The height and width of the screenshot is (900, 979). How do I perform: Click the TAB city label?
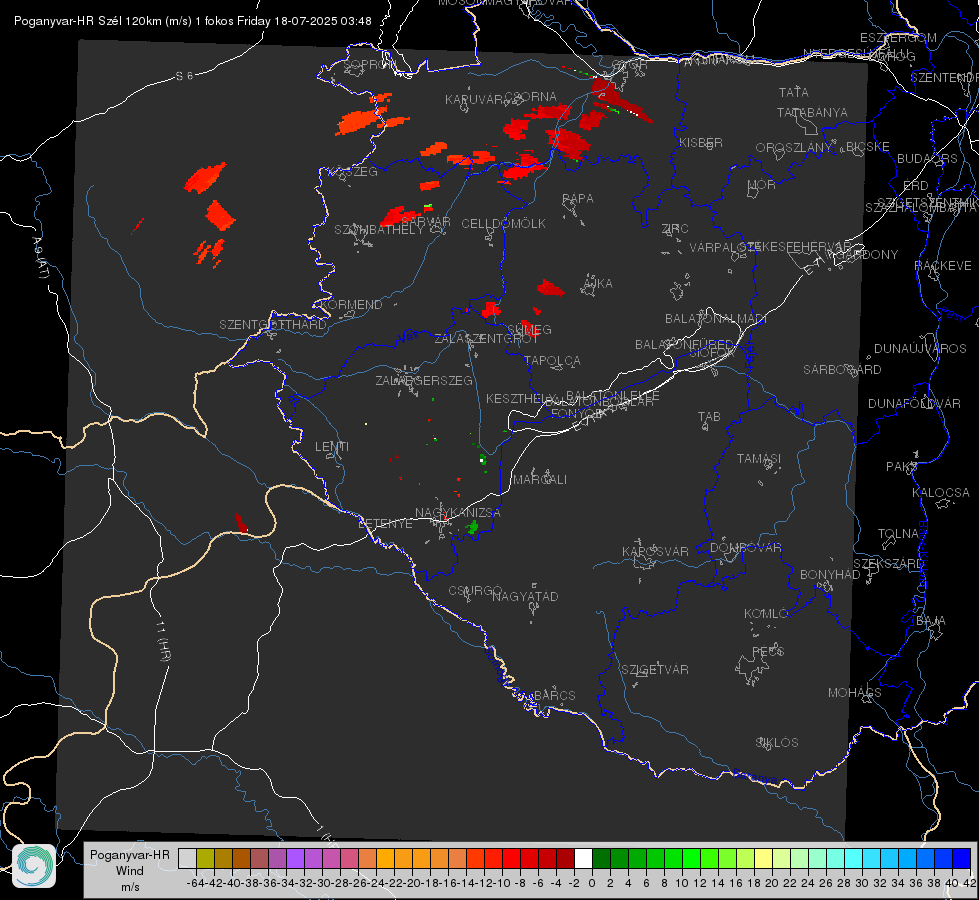[x=709, y=417]
